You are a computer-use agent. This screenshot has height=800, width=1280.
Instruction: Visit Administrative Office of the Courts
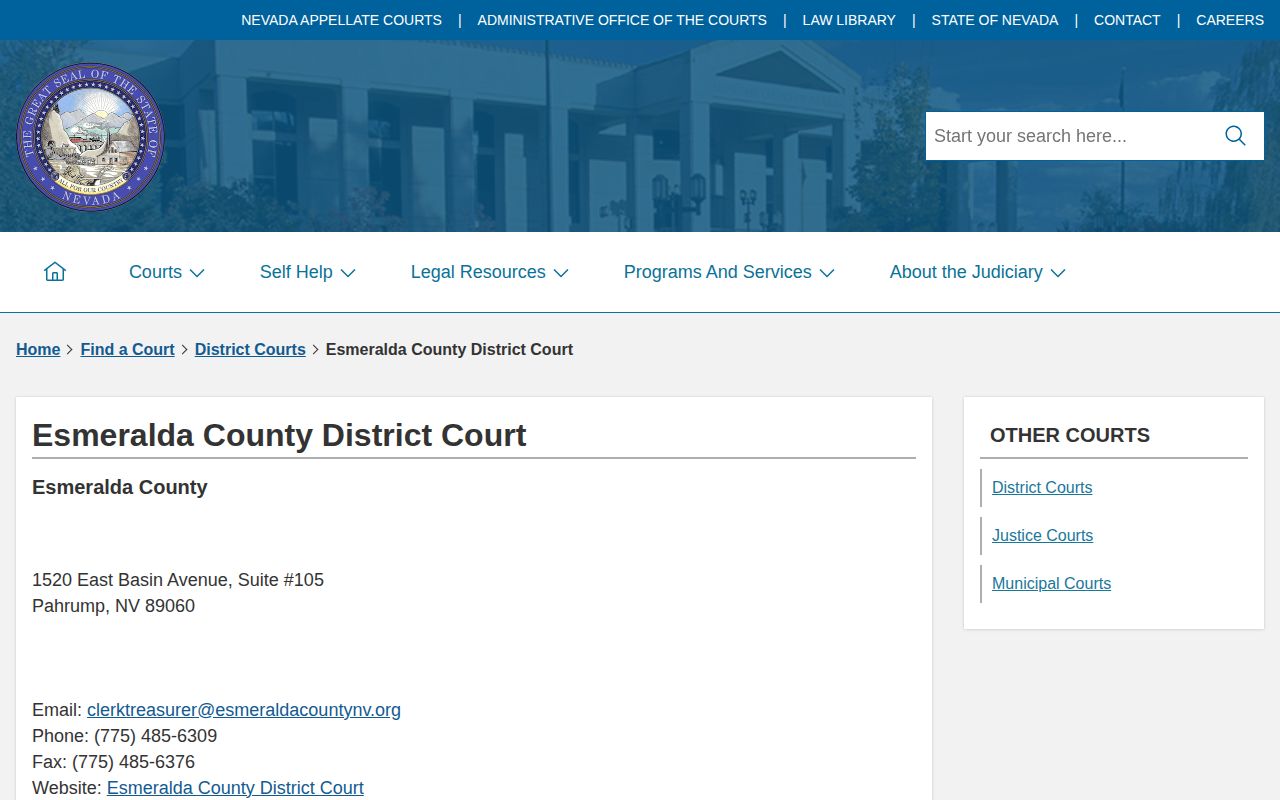[622, 20]
